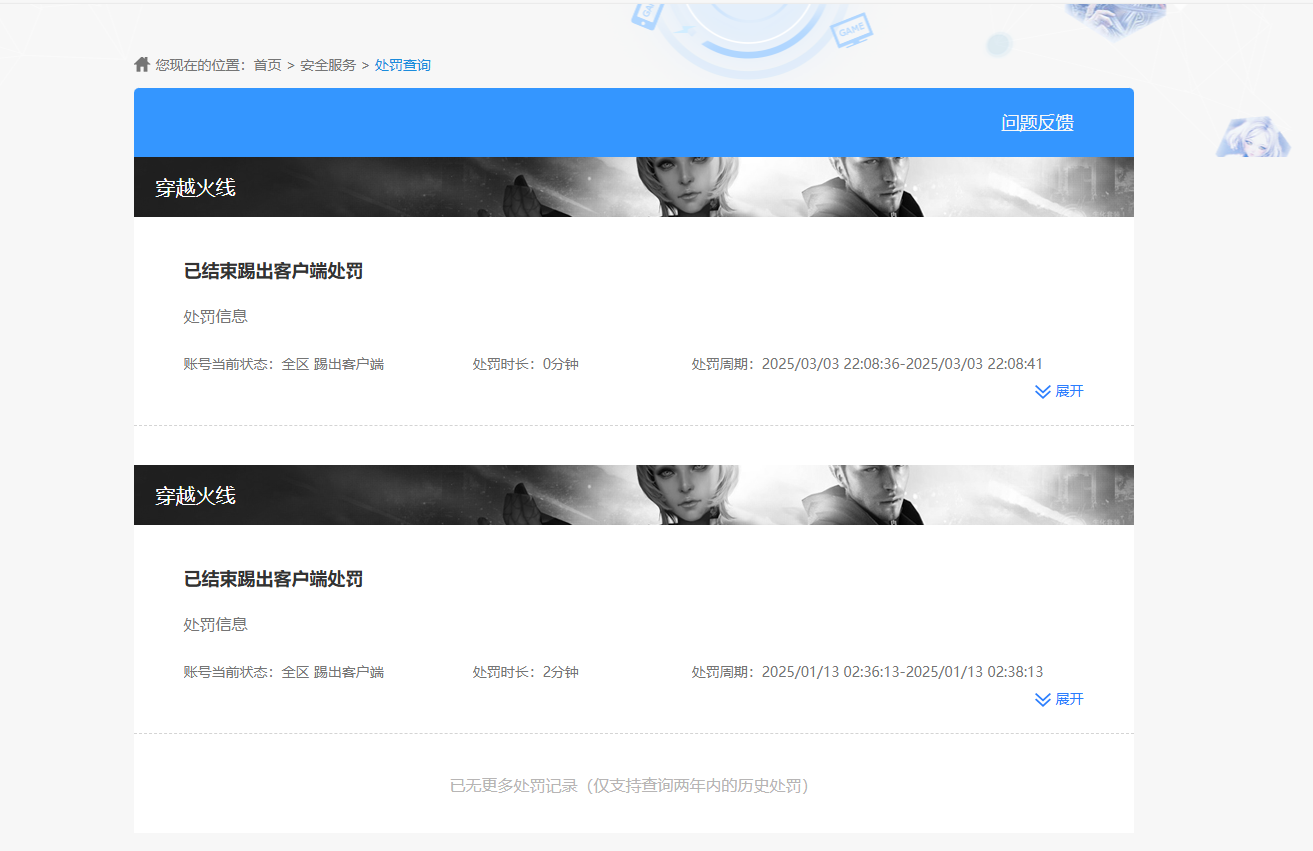The image size is (1313, 851).
Task: Open 安全服务 breadcrumb link
Action: [328, 65]
